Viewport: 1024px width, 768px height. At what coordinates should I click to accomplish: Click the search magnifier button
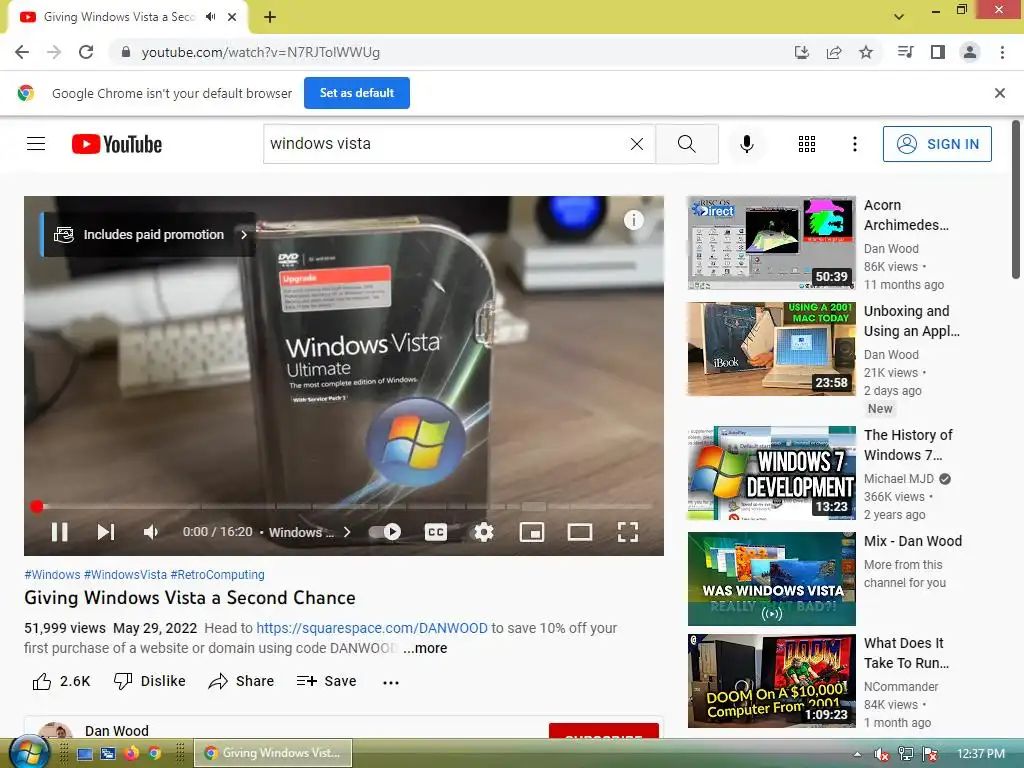point(686,144)
